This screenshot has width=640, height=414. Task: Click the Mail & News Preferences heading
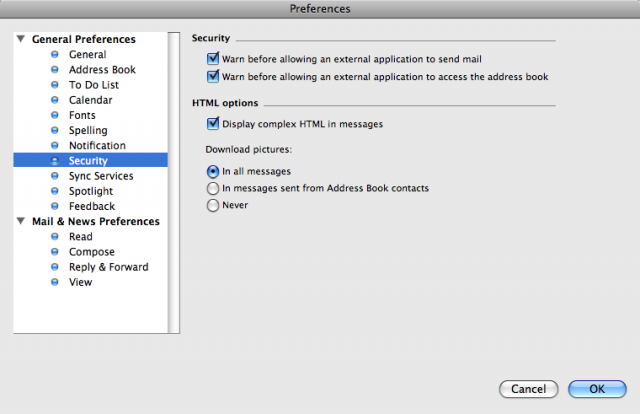pyautogui.click(x=96, y=221)
